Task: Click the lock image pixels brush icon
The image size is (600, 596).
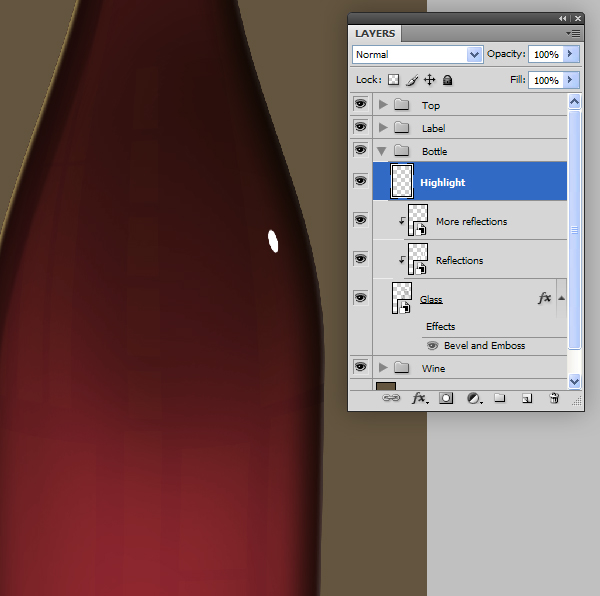Action: (412, 80)
